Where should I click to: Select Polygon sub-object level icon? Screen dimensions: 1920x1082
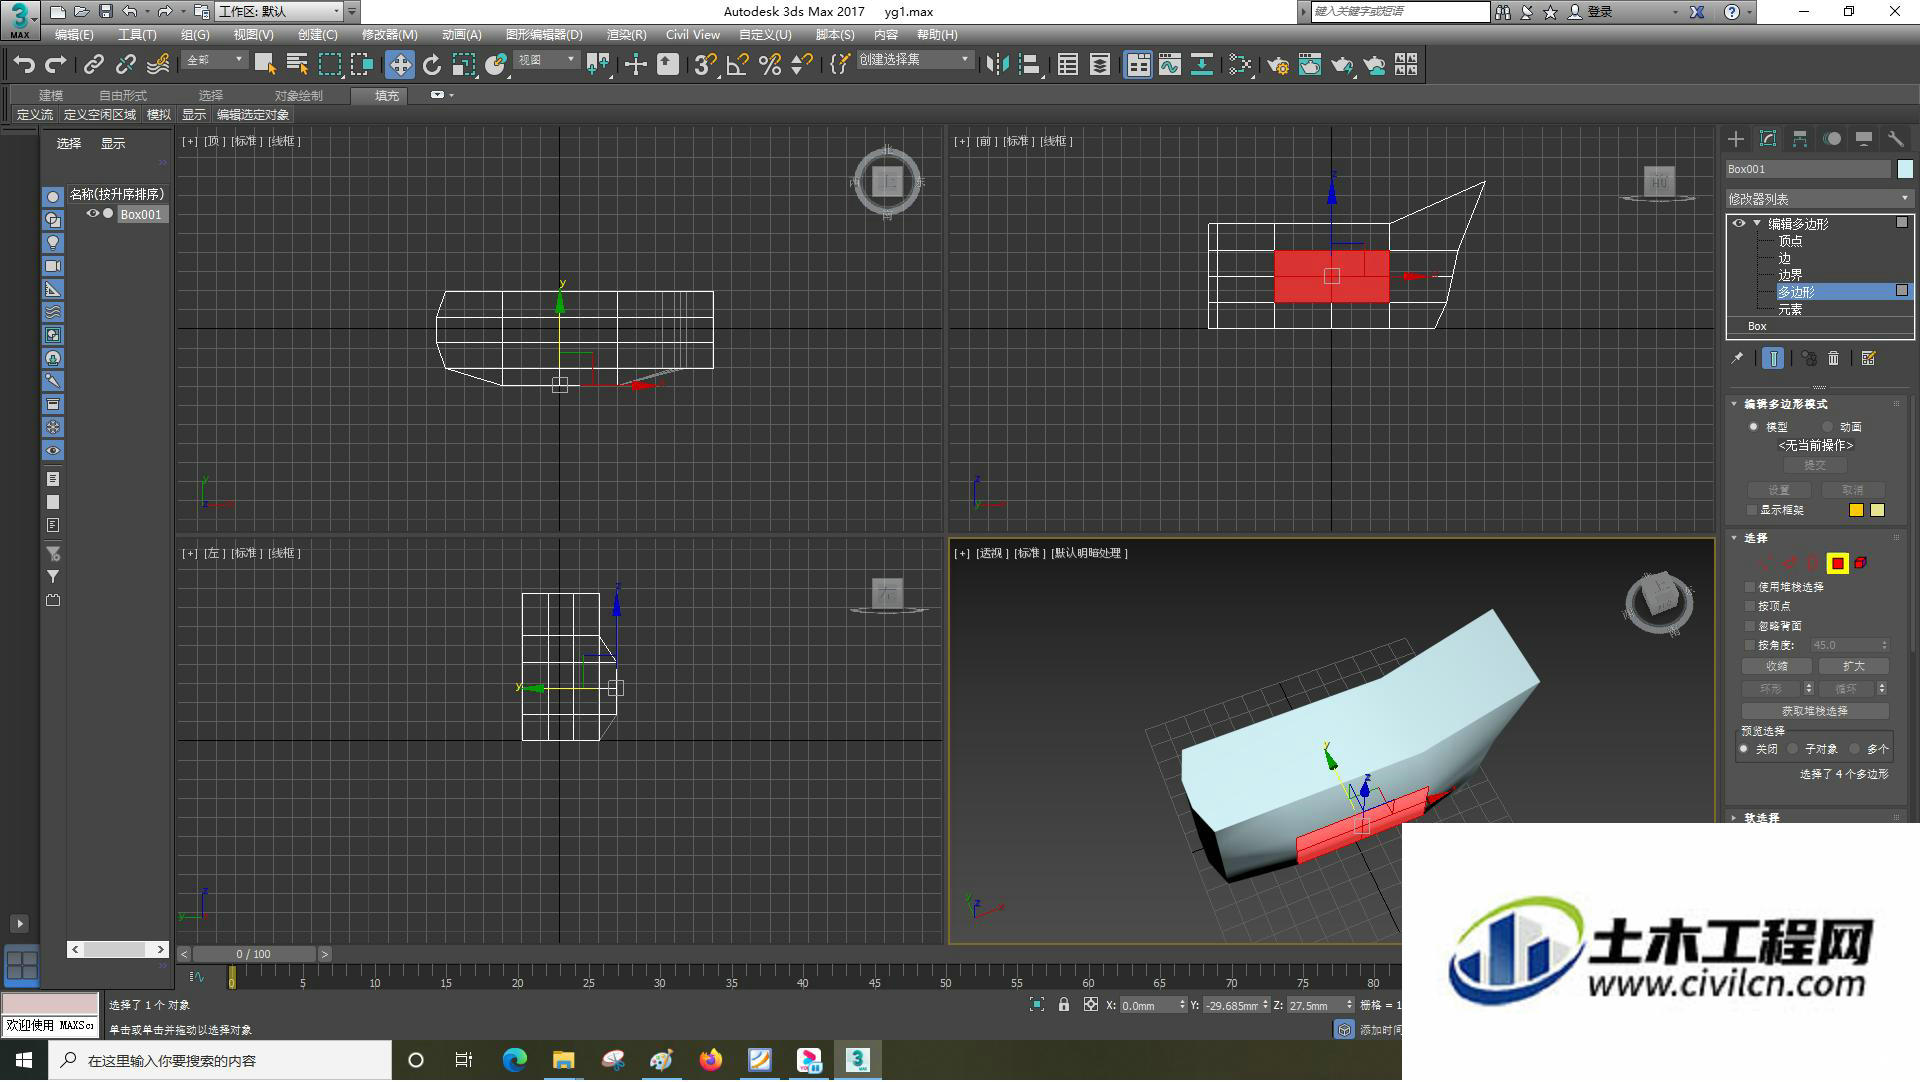coord(1838,564)
